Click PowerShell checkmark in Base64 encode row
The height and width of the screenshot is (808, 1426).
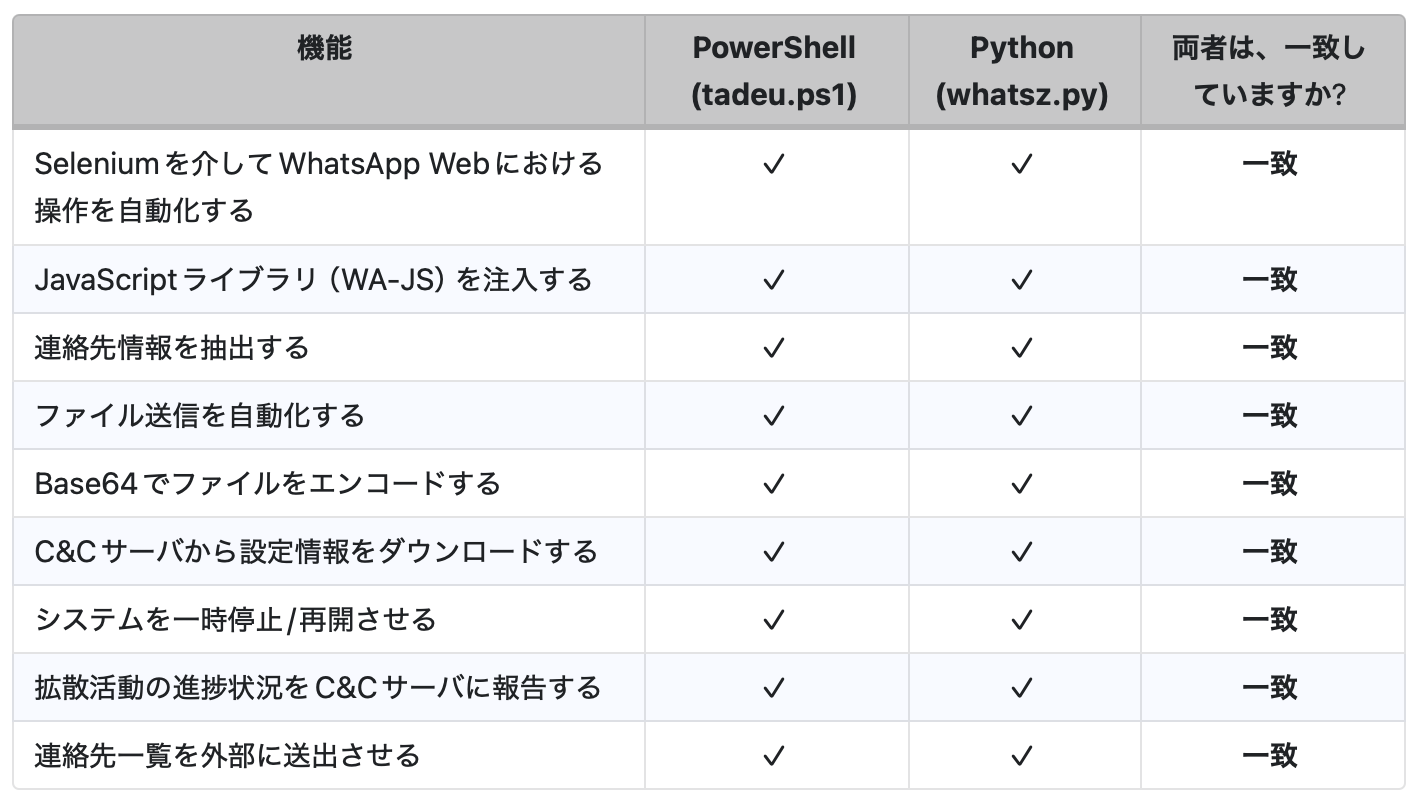click(773, 484)
